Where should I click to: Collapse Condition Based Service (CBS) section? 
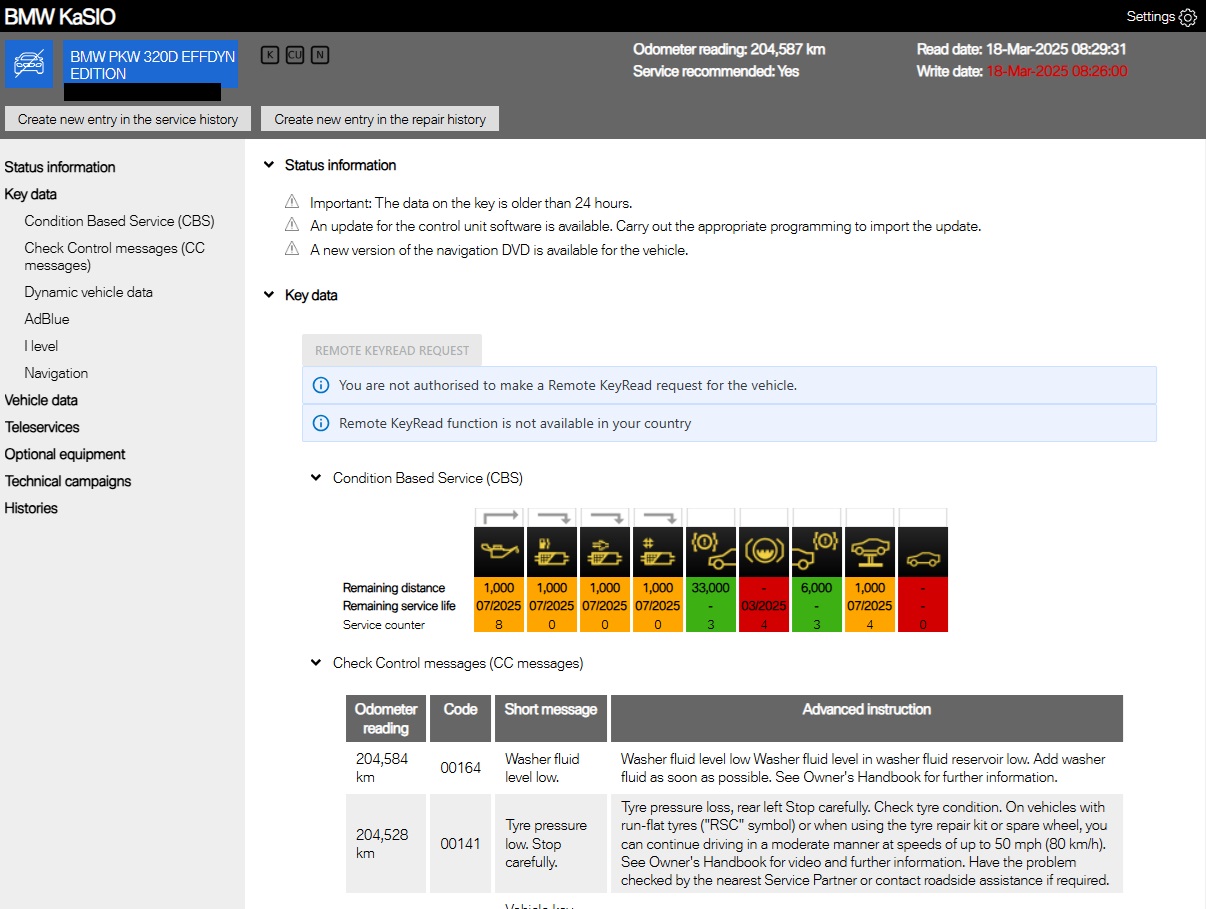click(316, 478)
